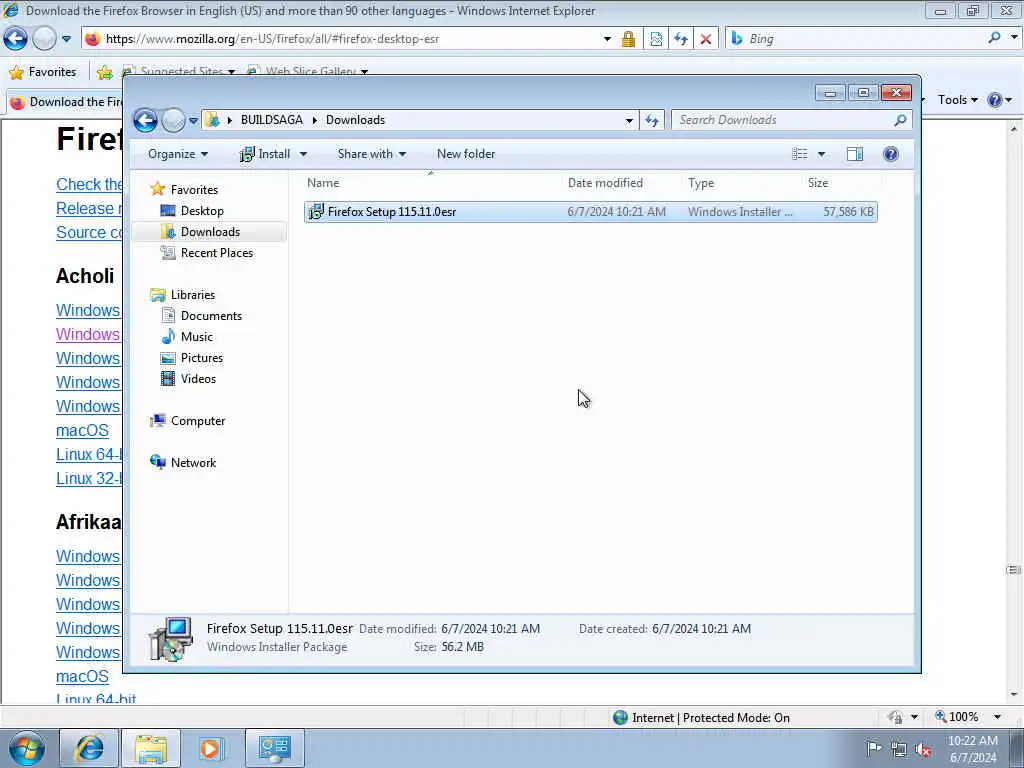
Task: Click refresh button beside Explorer address bar
Action: tap(652, 120)
